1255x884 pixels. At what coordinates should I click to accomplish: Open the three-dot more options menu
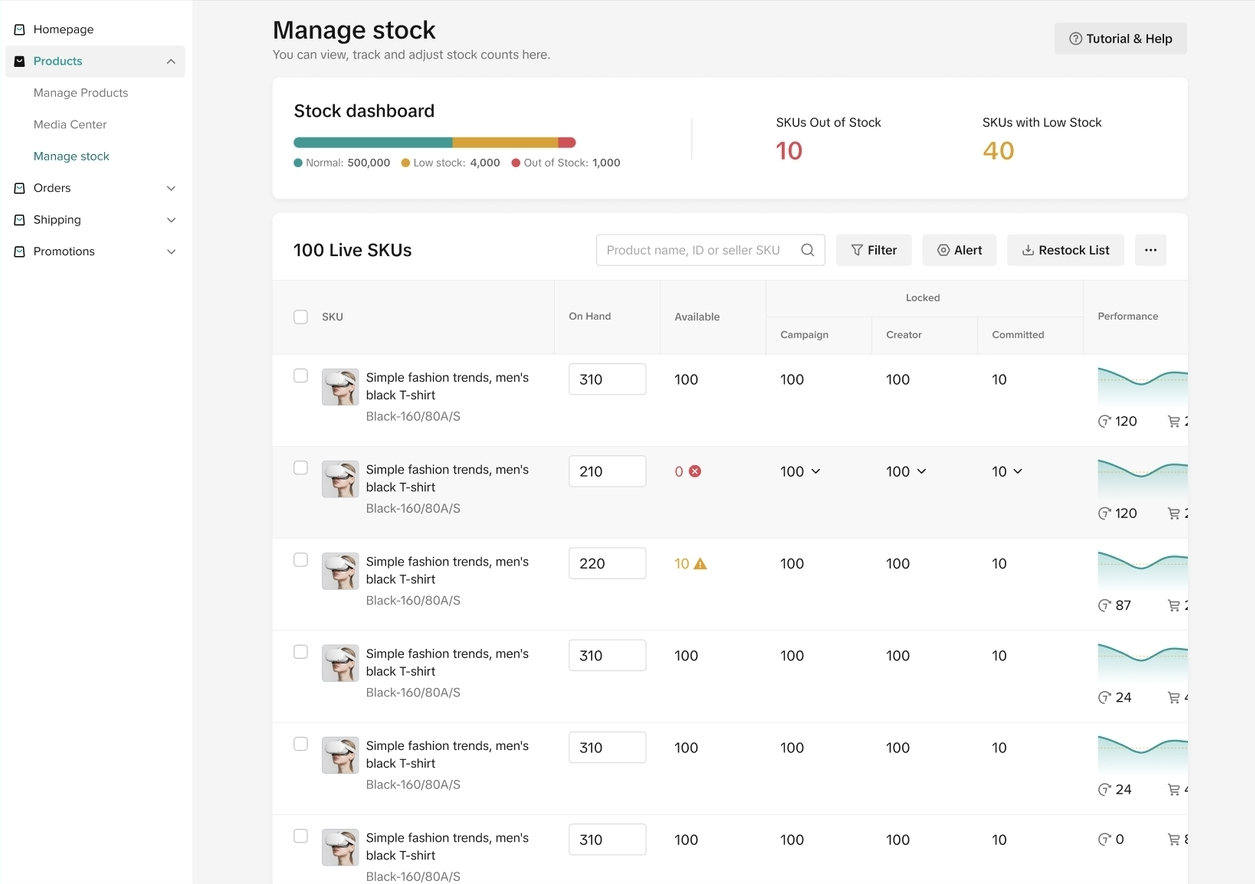tap(1150, 250)
